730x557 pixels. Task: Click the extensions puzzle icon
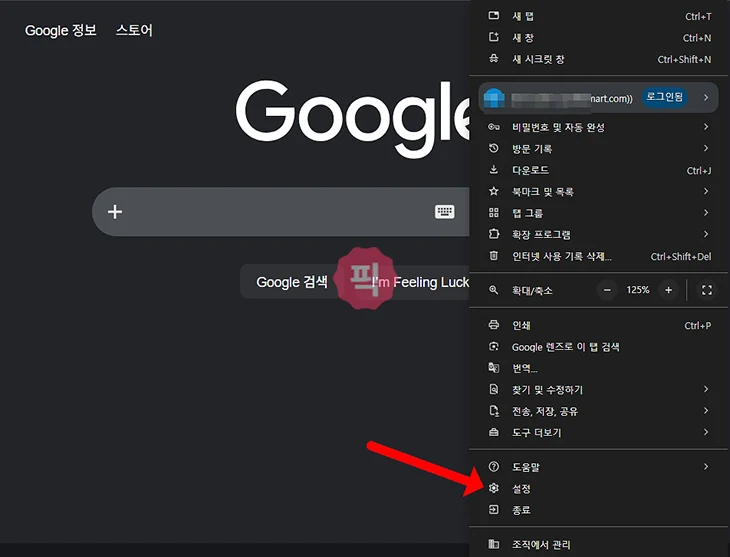point(493,234)
